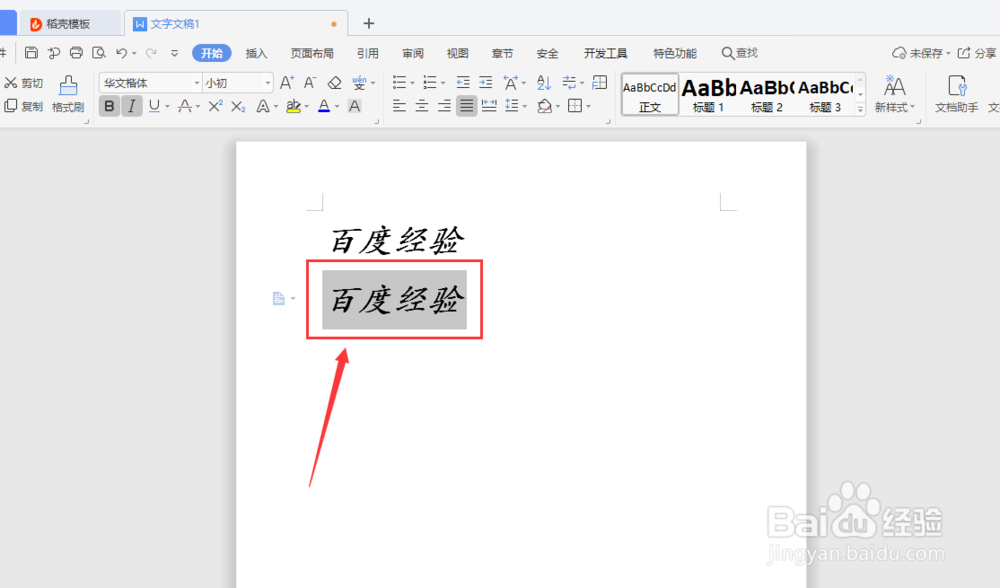Open the View (视图) tab
Viewport: 1000px width, 588px height.
(x=457, y=53)
